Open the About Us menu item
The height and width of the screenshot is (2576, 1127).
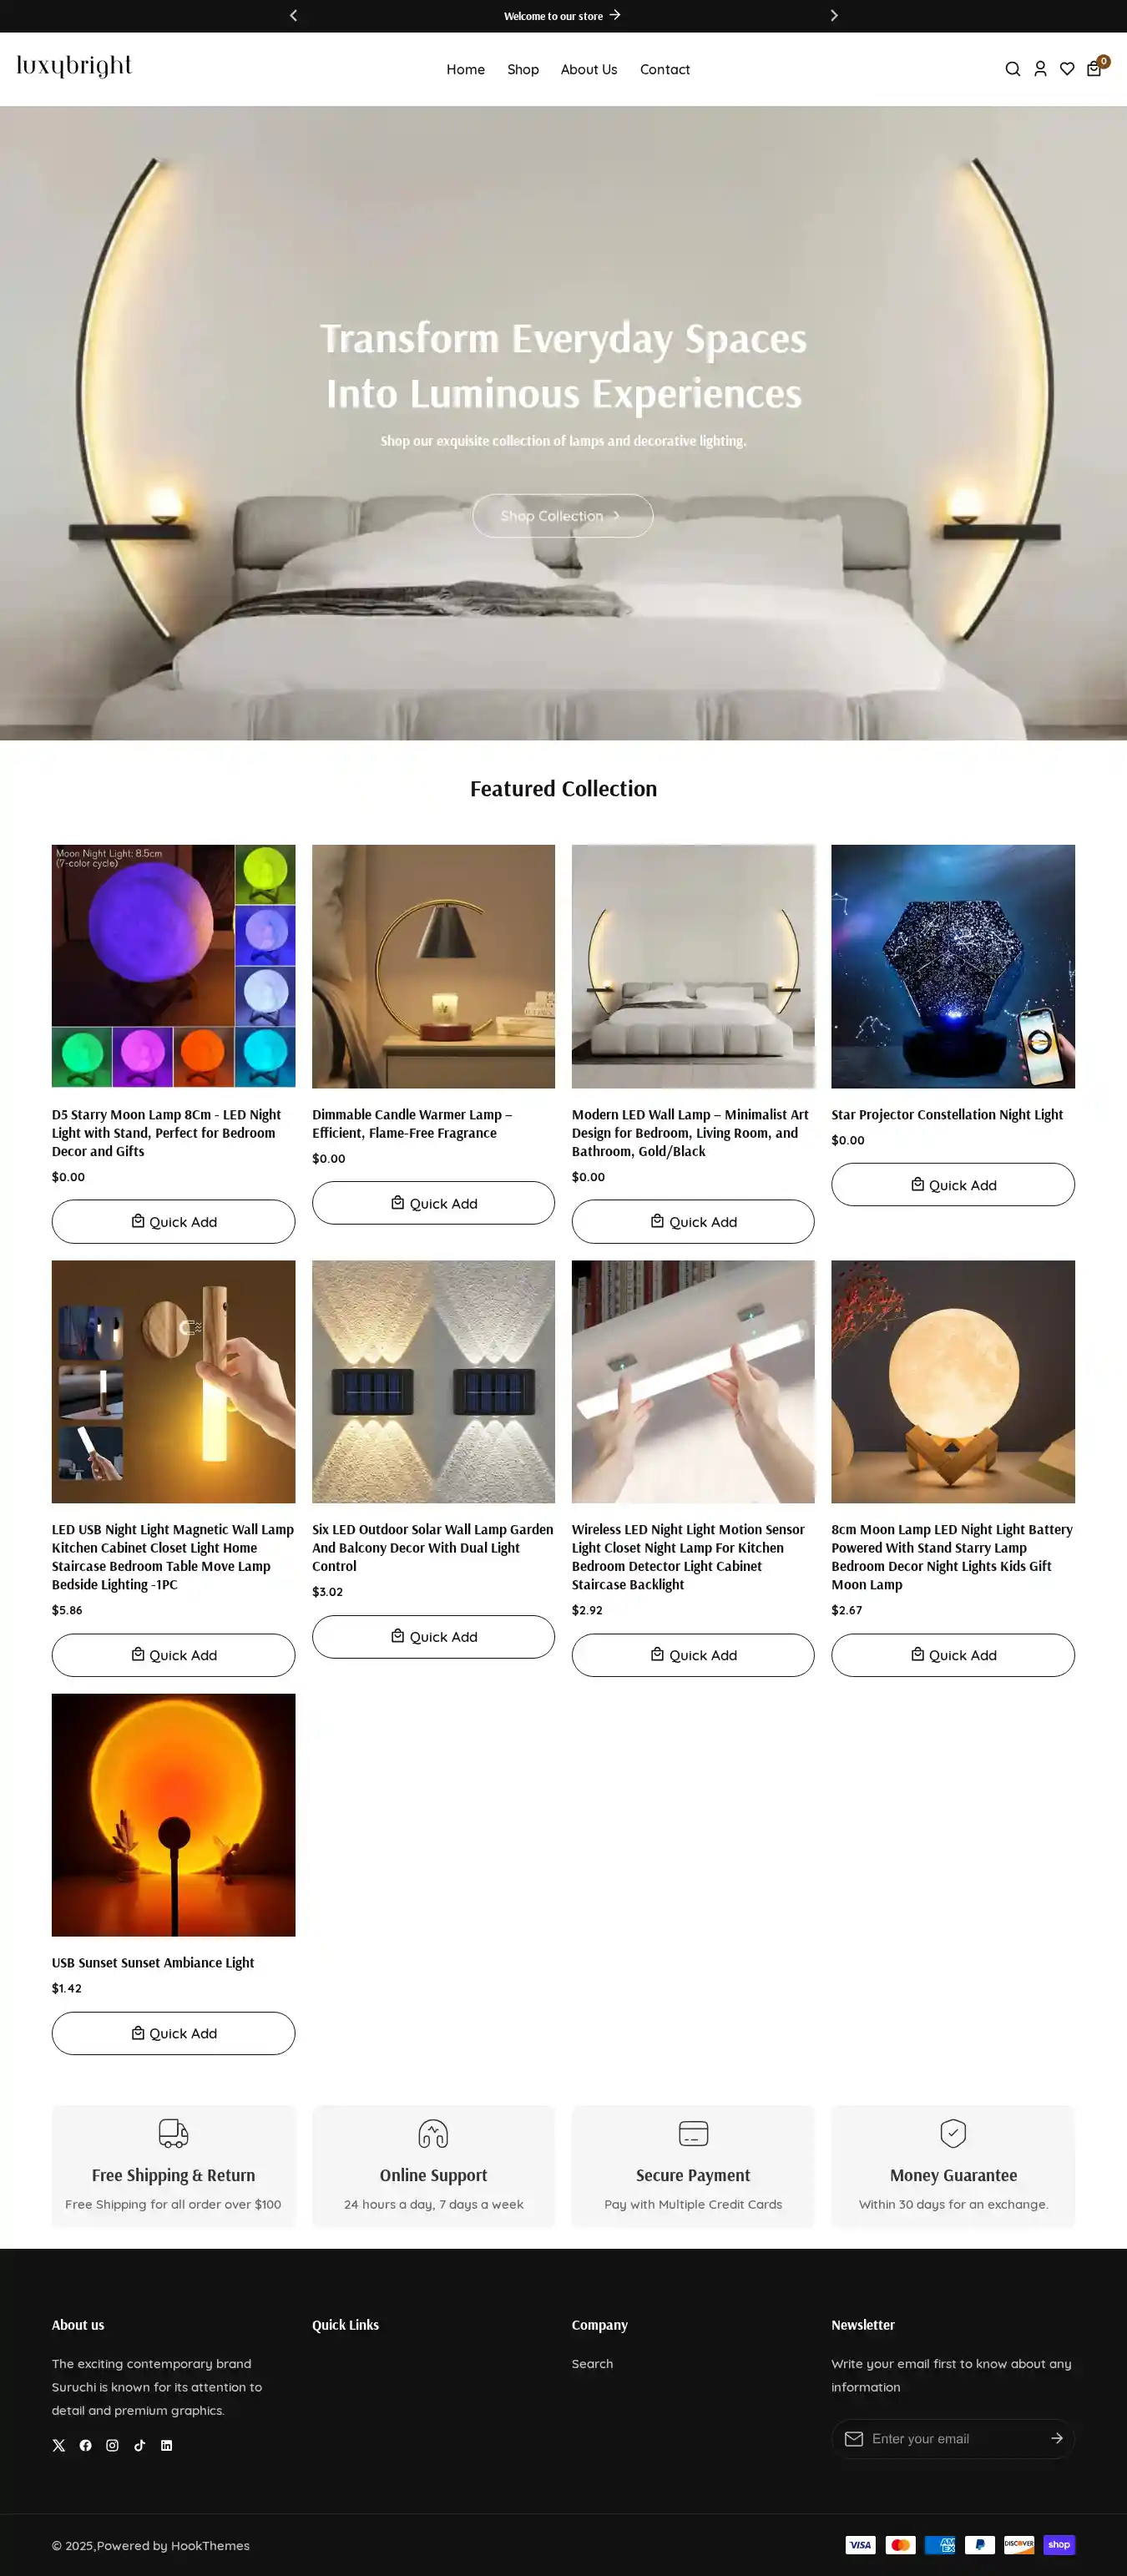point(589,69)
